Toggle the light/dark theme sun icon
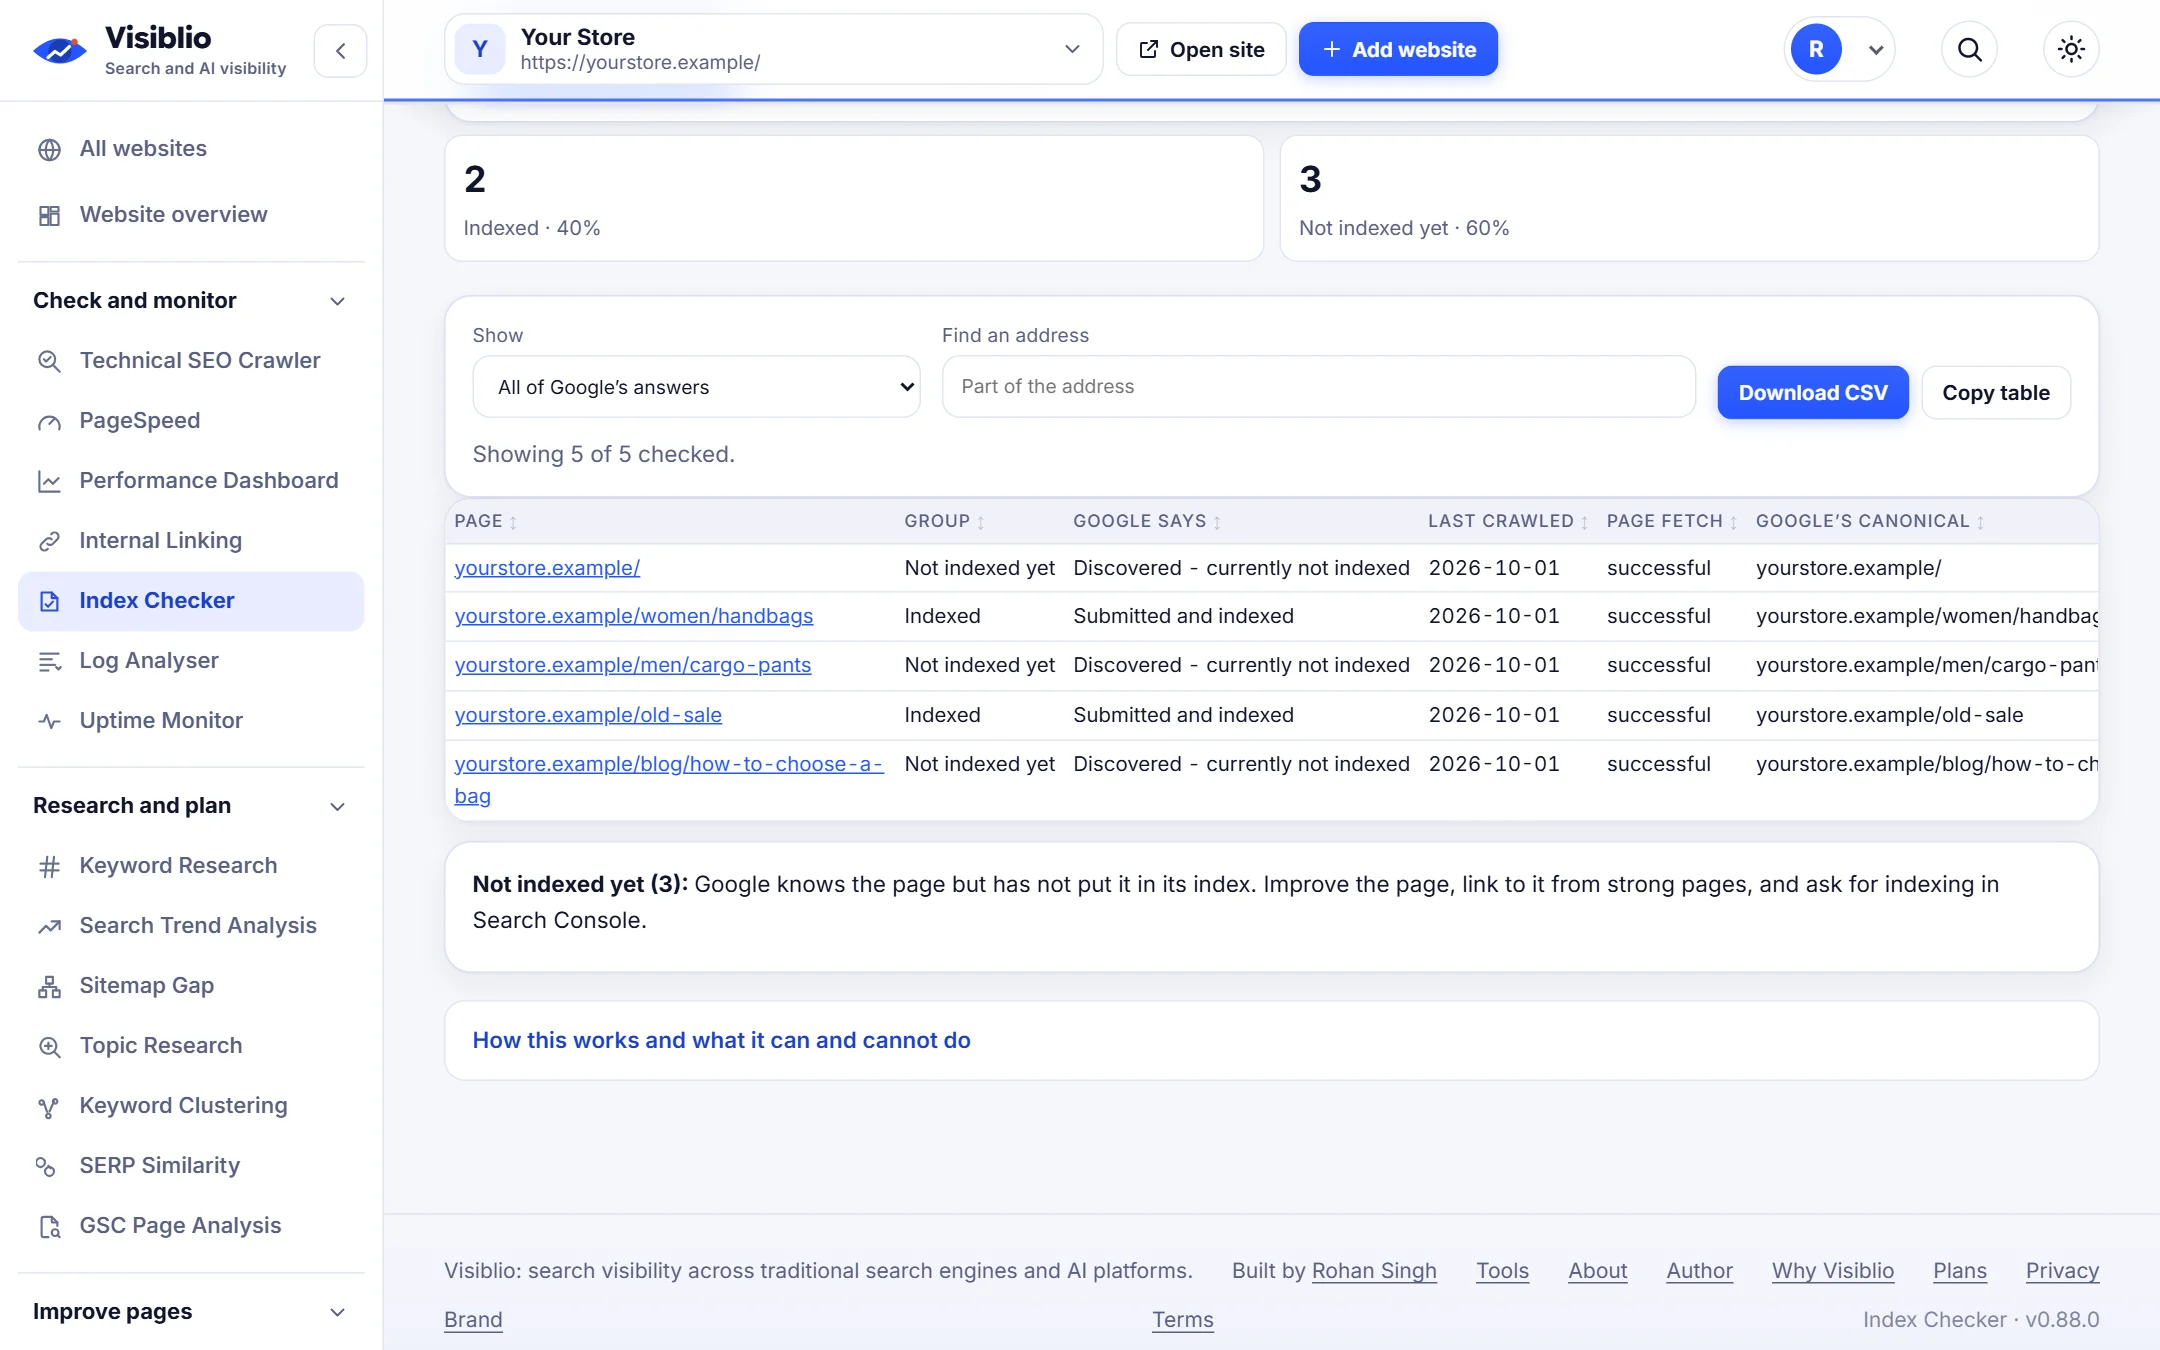This screenshot has height=1350, width=2160. coord(2071,49)
